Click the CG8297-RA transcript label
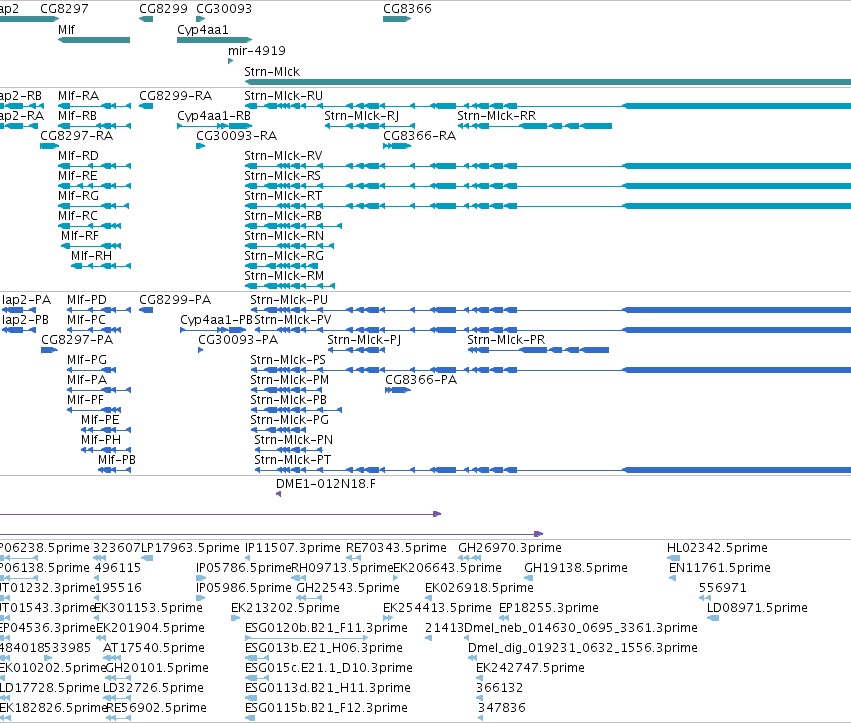851x723 pixels. point(77,136)
